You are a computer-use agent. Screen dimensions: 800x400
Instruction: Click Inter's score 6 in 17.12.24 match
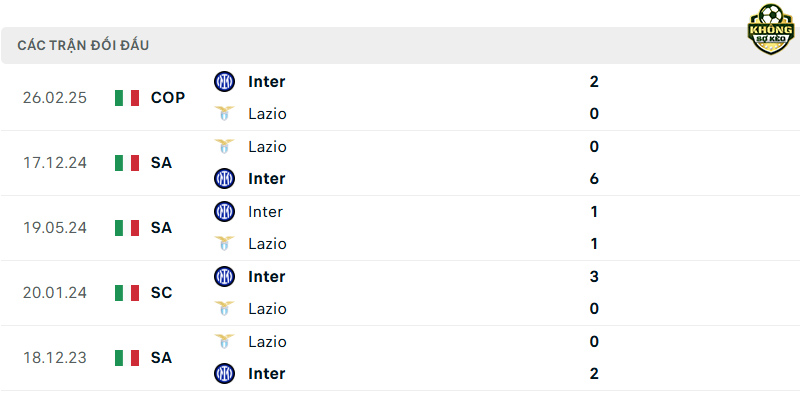click(x=594, y=179)
